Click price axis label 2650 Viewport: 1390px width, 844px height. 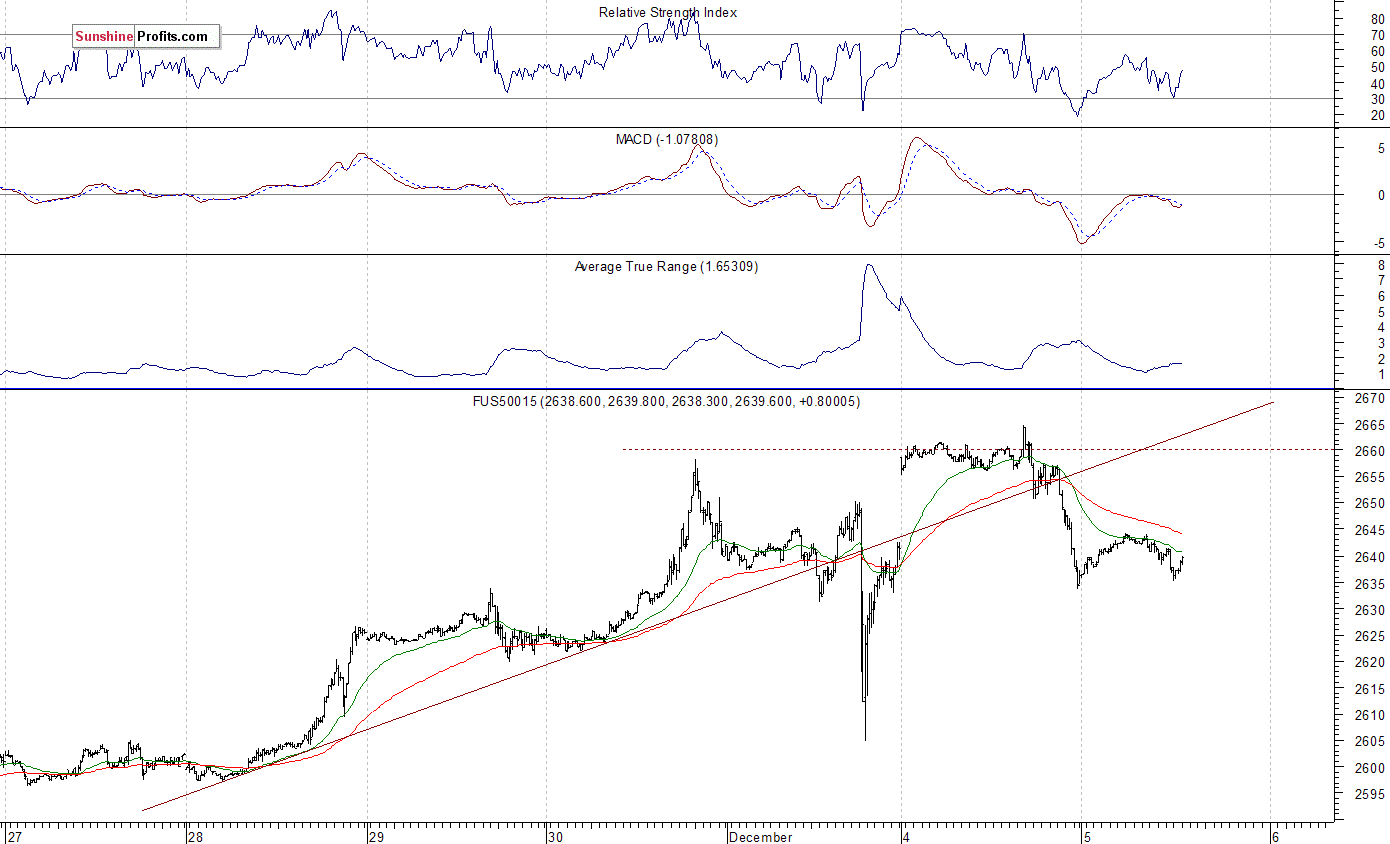(x=1372, y=504)
